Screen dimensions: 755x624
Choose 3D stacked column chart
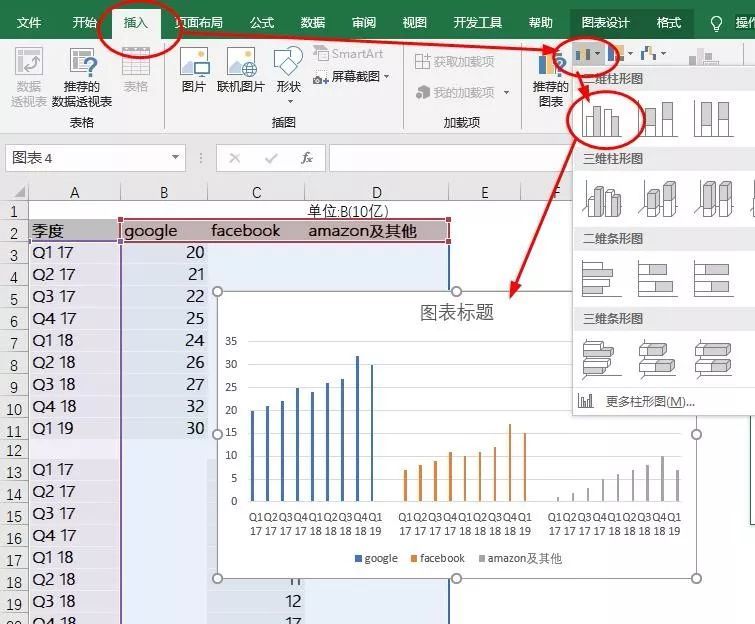(658, 198)
